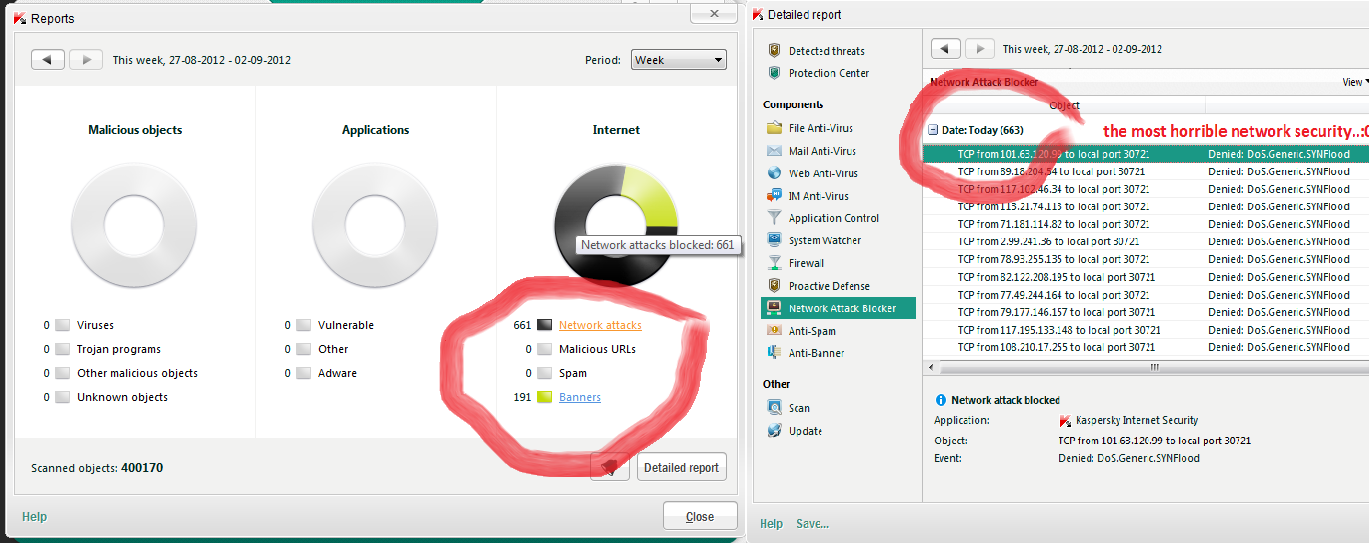Click the Close button in Reports window
This screenshot has width=1369, height=554.
tap(700, 517)
